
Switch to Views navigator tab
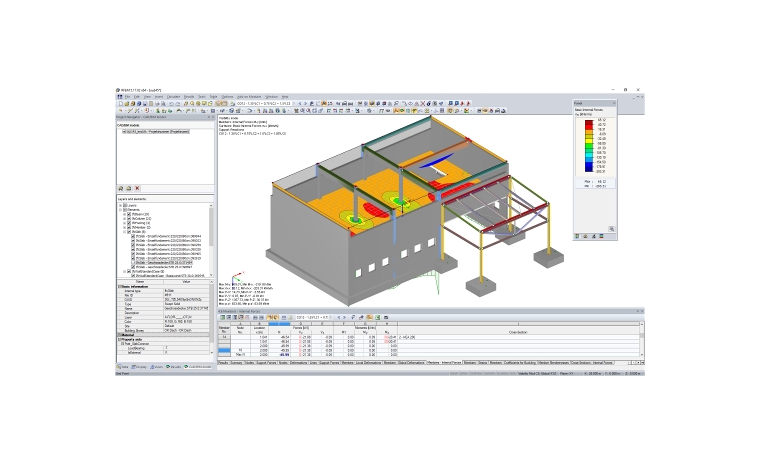point(157,367)
